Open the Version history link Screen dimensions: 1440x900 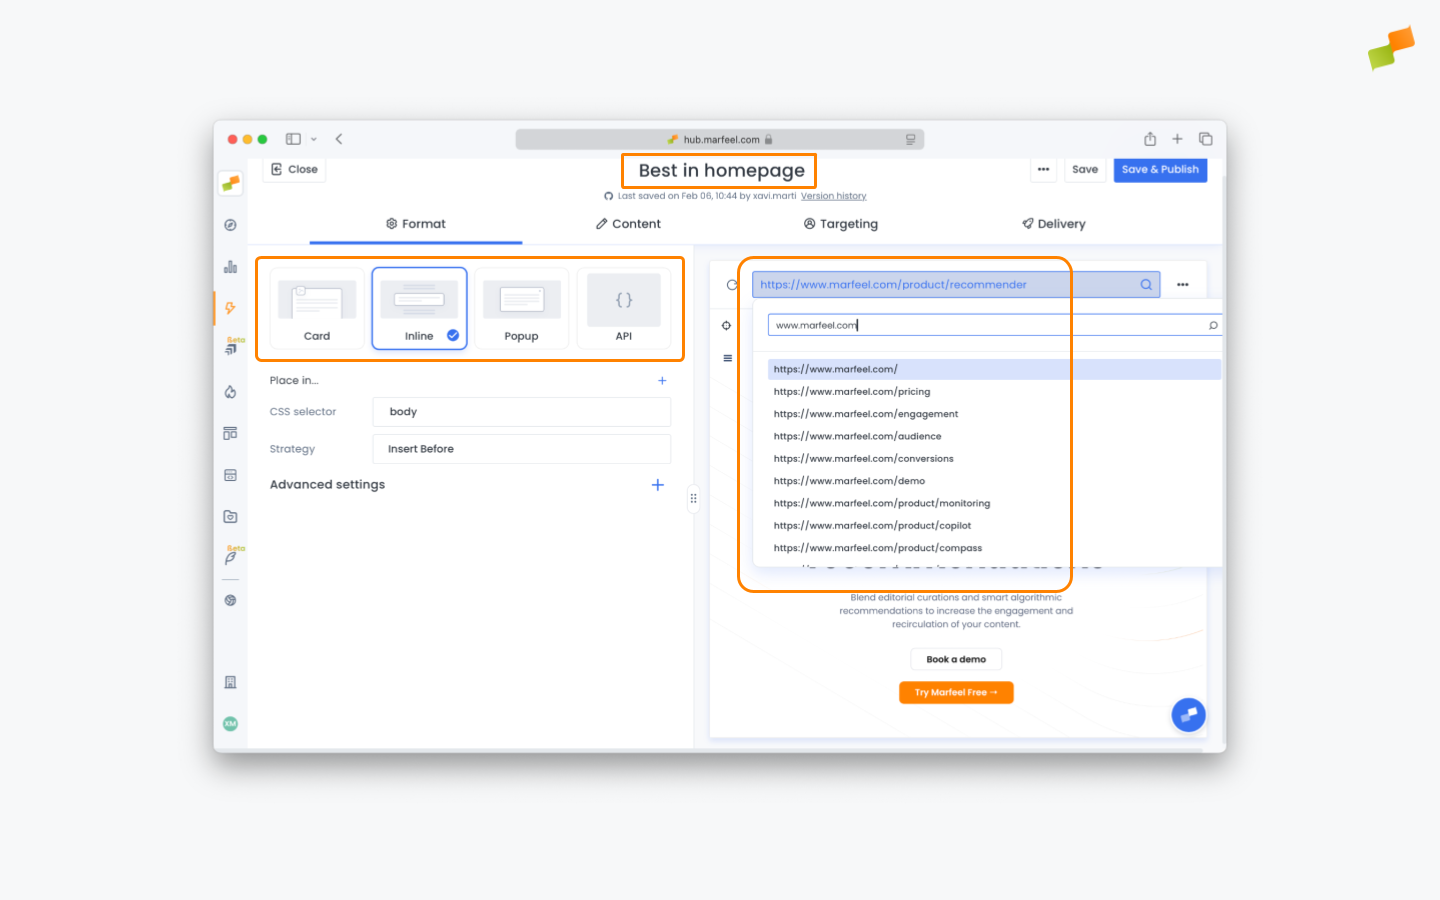point(833,195)
